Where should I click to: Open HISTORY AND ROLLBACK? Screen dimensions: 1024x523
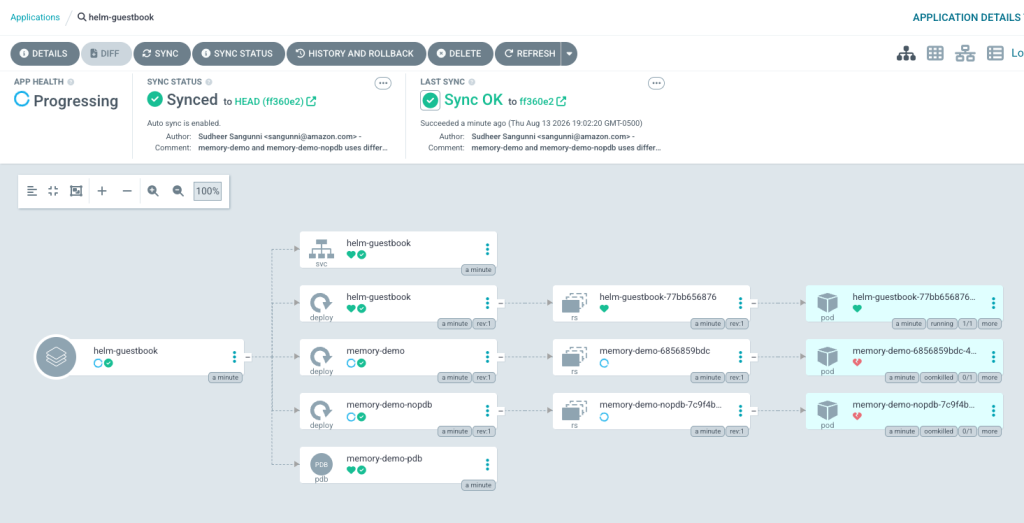click(x=356, y=54)
